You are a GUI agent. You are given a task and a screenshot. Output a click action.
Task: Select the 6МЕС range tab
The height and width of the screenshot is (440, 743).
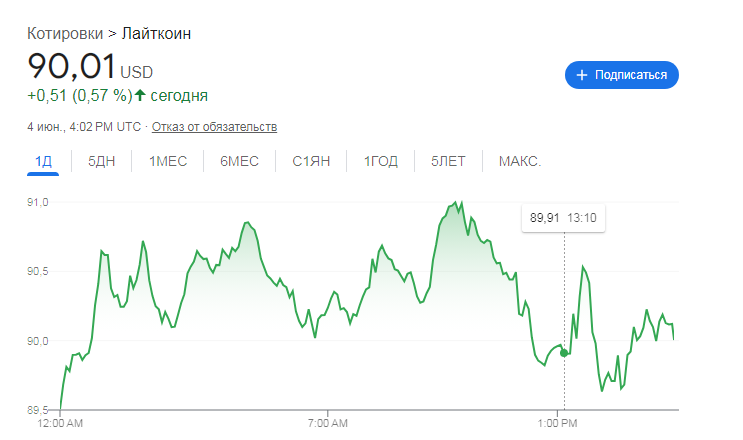tap(239, 162)
